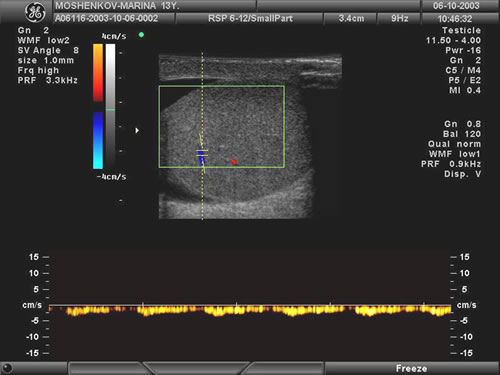Click the grayscale map bar
Viewport: 500px width, 375px height.
tap(110, 105)
